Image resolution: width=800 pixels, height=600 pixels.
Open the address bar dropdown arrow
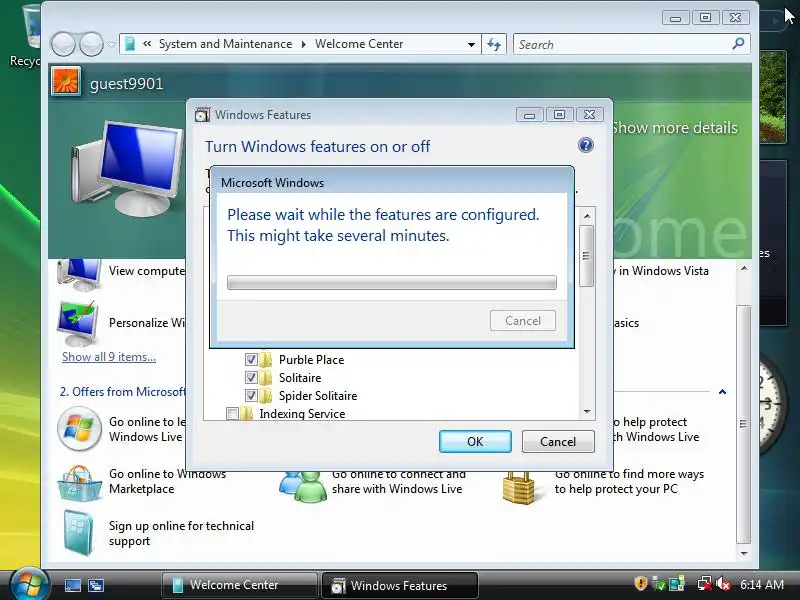[471, 44]
